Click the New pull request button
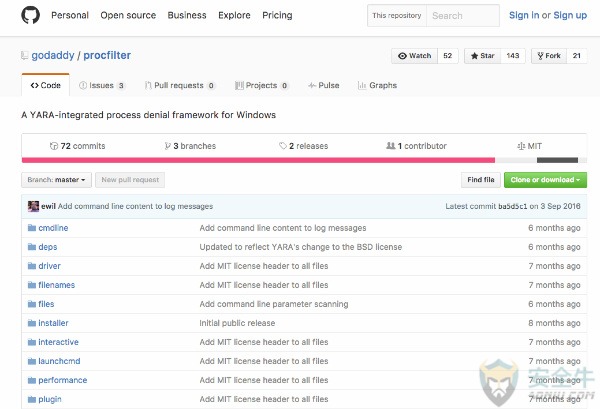 pos(130,180)
